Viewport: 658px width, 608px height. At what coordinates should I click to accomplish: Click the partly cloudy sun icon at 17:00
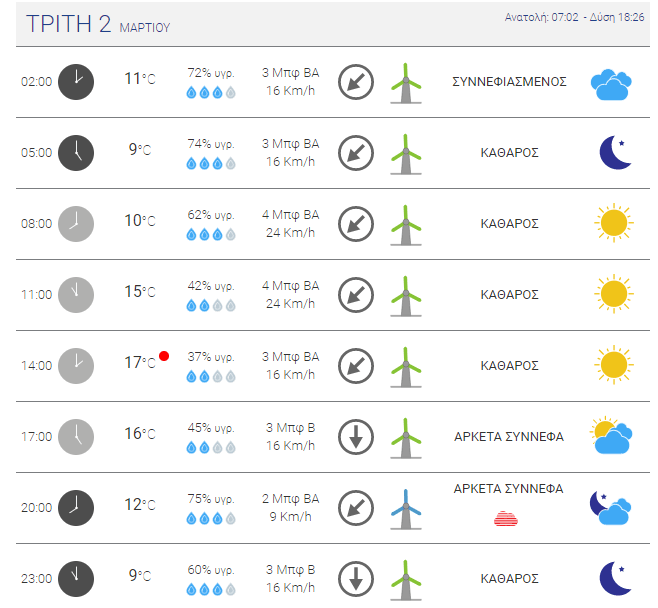click(x=611, y=436)
